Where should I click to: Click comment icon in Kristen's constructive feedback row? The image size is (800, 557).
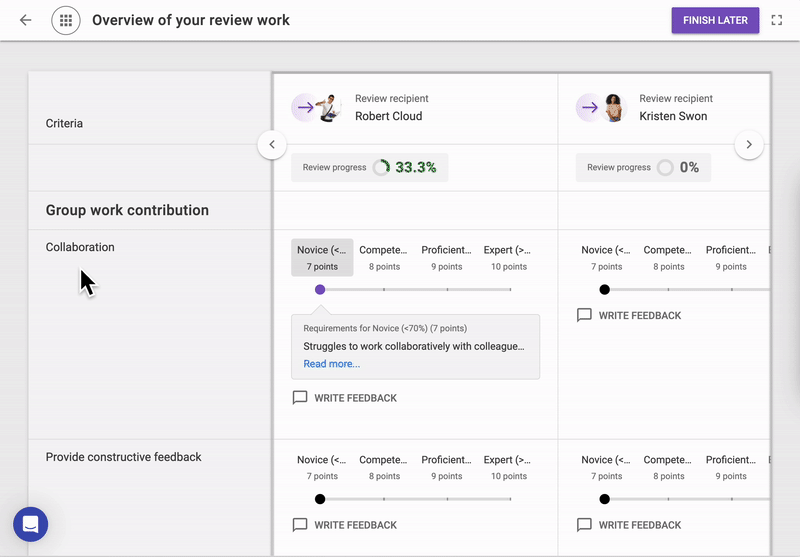pos(584,525)
